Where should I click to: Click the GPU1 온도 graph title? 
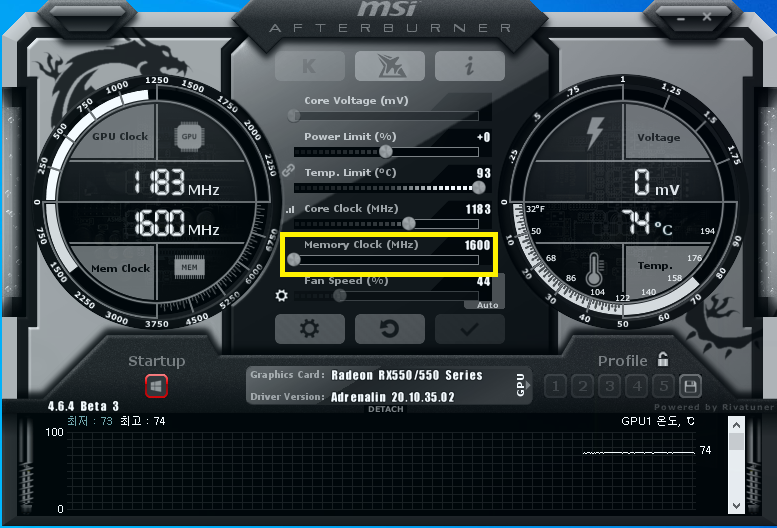tap(658, 421)
